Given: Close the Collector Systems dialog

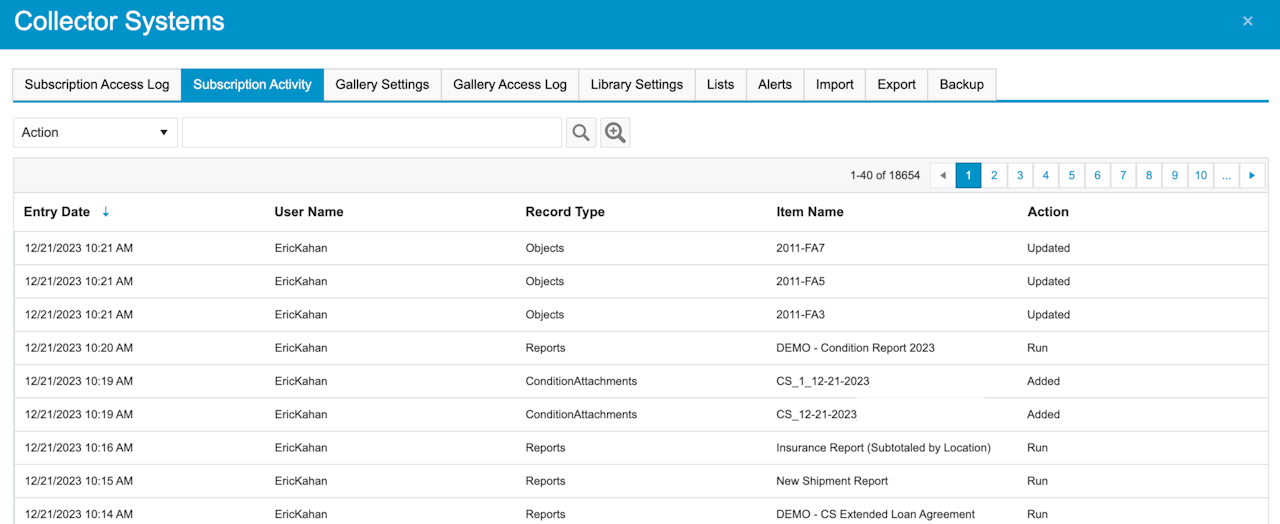Looking at the screenshot, I should pos(1247,21).
